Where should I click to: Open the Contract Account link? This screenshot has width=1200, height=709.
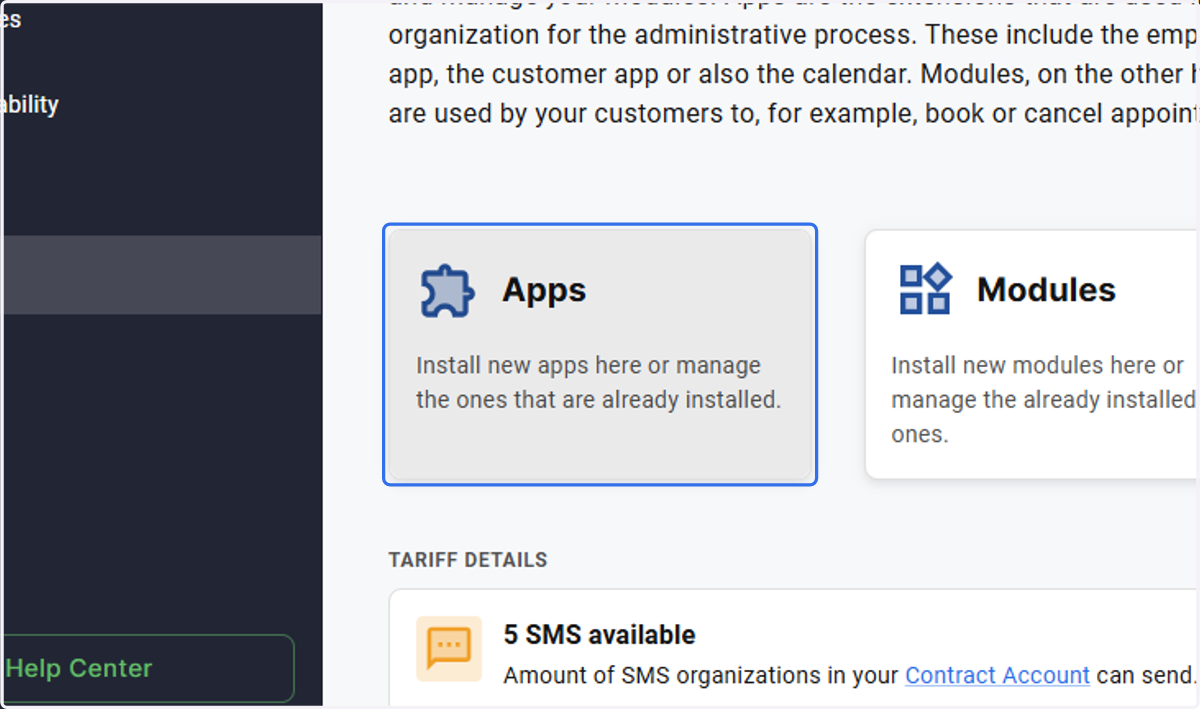[997, 675]
